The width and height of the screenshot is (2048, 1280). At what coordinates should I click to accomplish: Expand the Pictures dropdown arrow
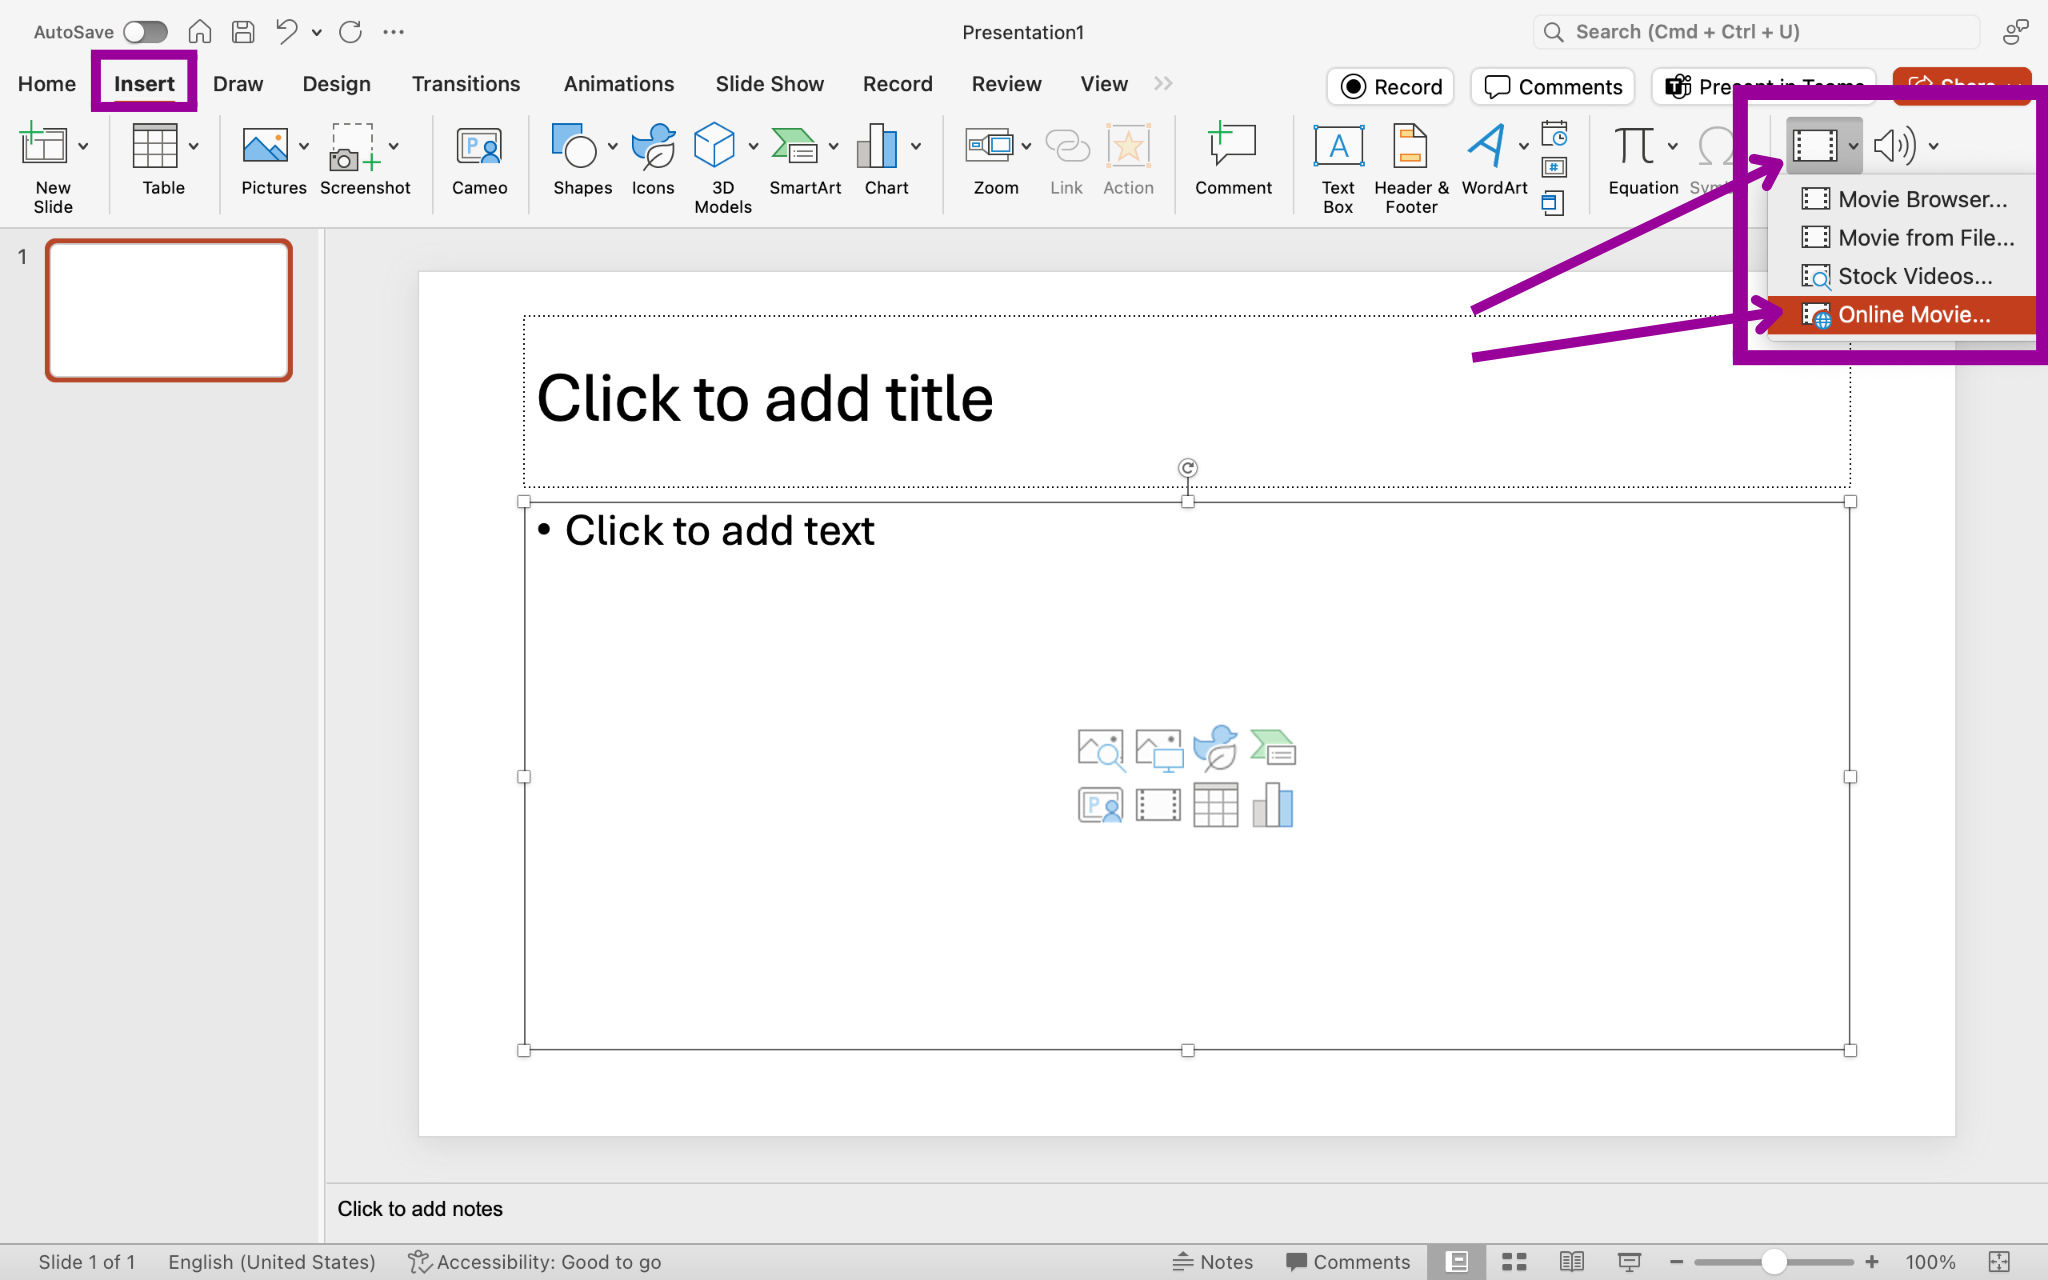point(304,146)
